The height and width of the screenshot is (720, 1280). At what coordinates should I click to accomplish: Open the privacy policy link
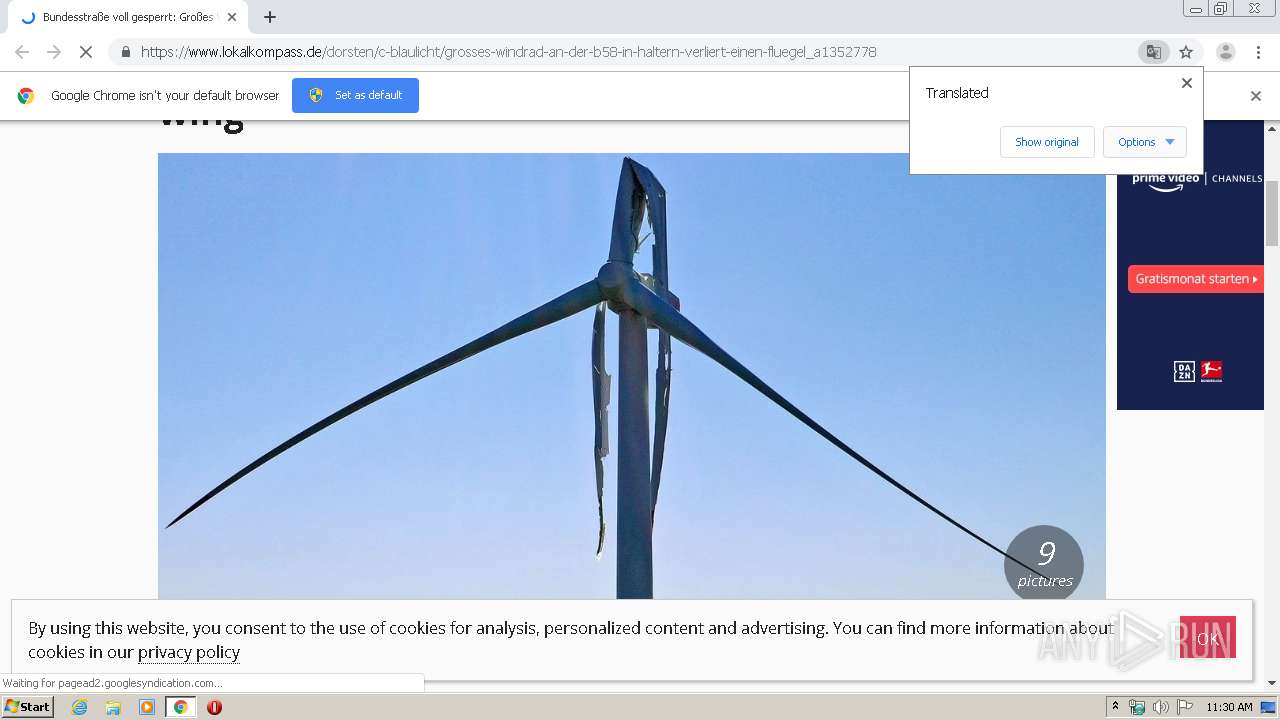[189, 652]
